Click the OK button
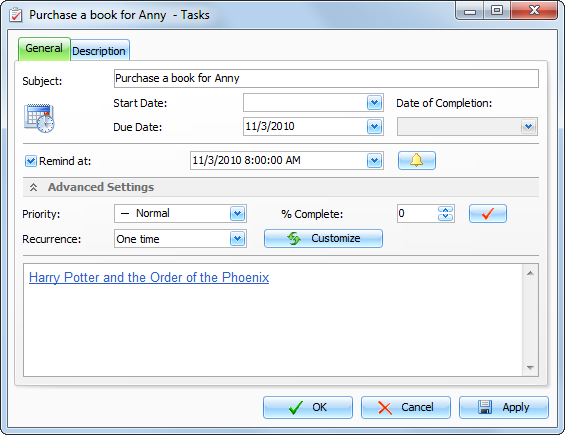Image resolution: width=565 pixels, height=435 pixels. click(x=308, y=408)
